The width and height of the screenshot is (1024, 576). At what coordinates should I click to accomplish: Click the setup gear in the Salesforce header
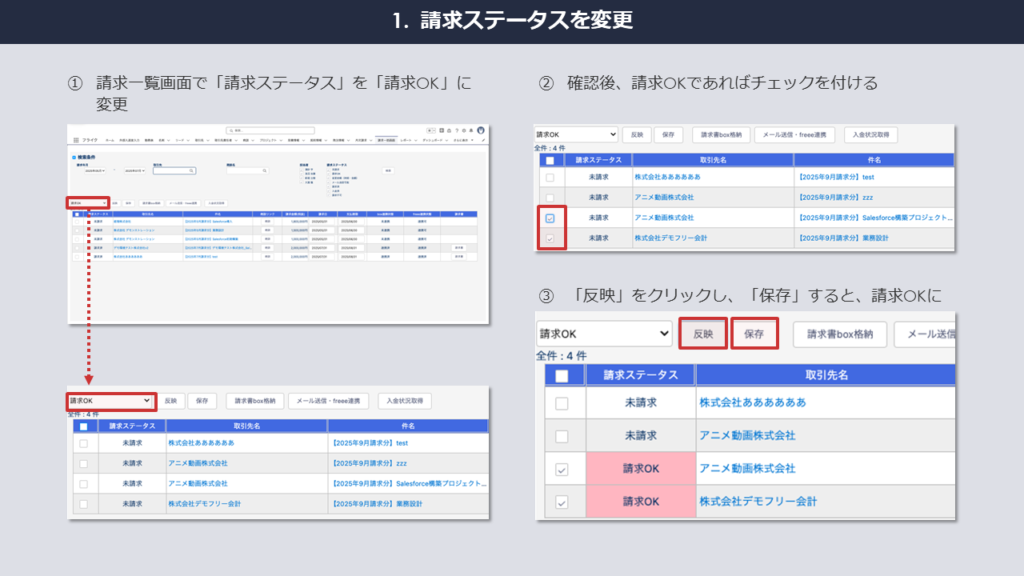(463, 130)
